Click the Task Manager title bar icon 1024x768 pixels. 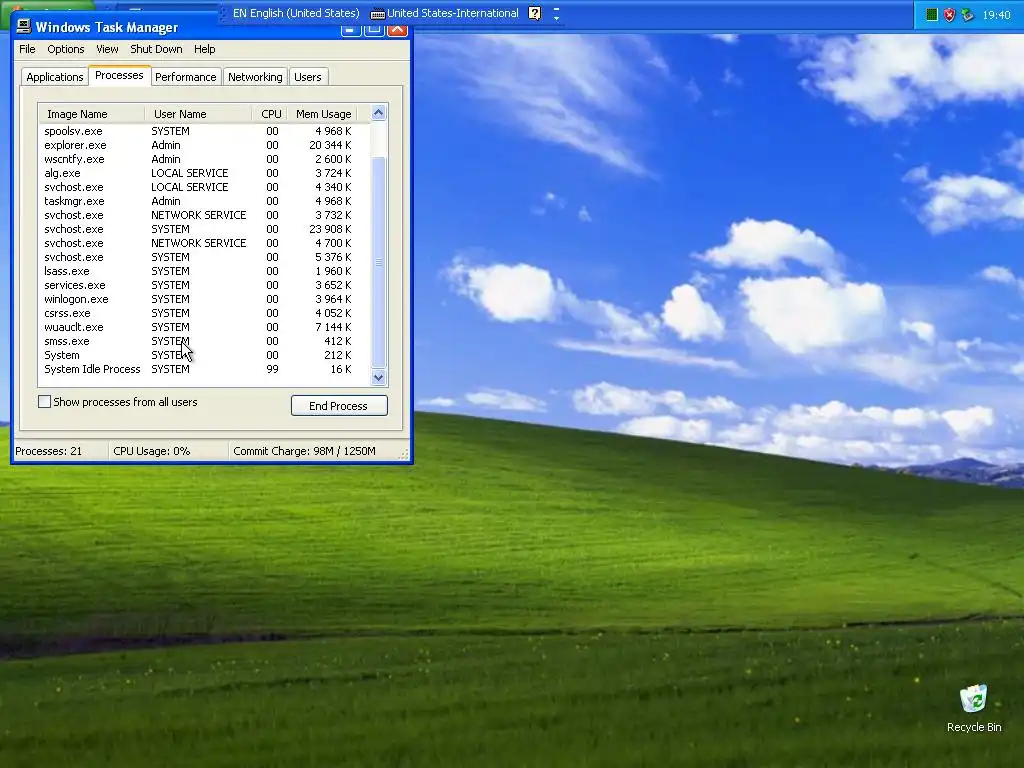pos(24,26)
